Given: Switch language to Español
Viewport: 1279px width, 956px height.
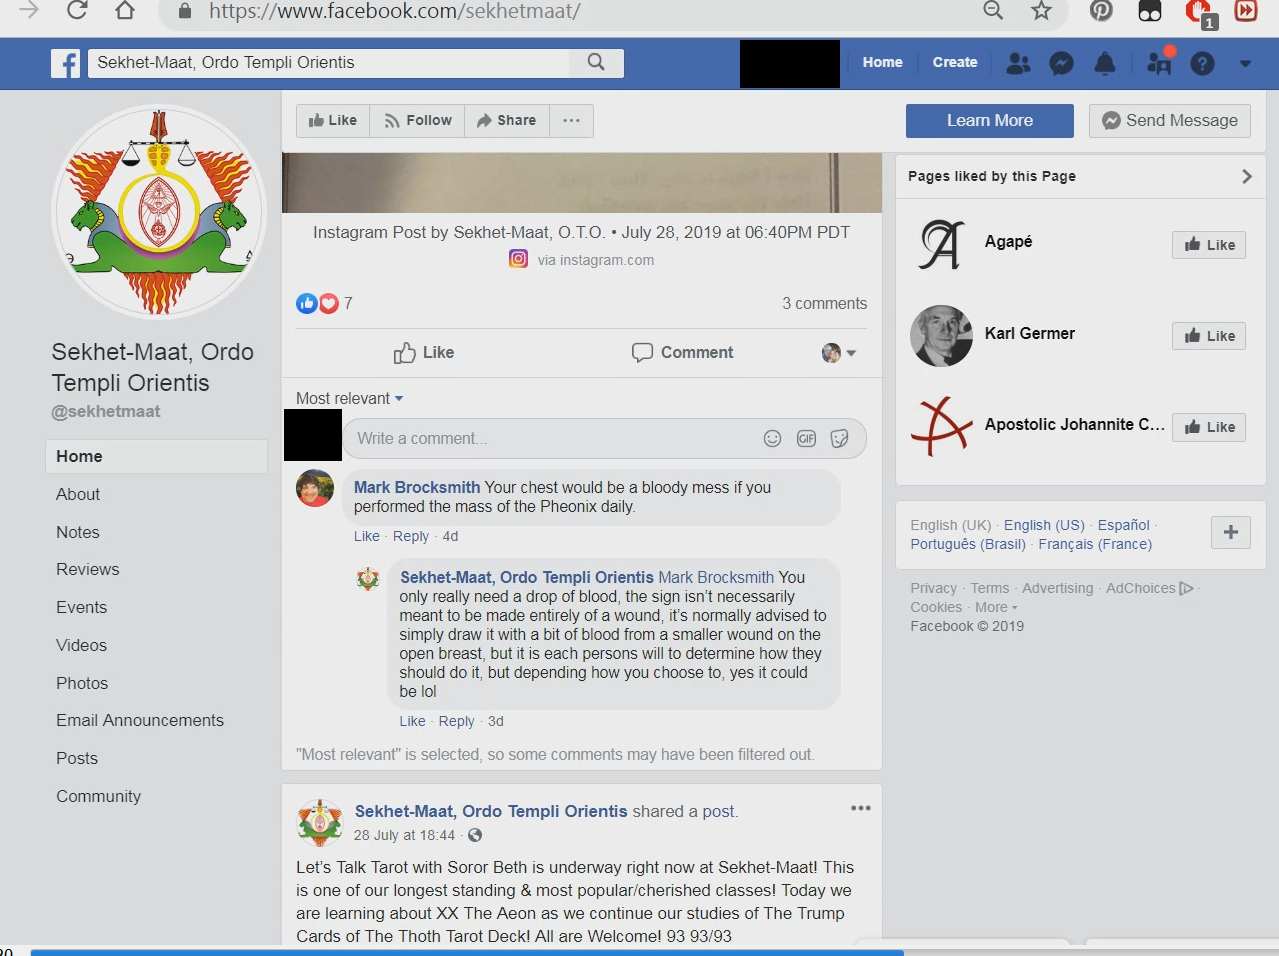Looking at the screenshot, I should tap(1123, 525).
